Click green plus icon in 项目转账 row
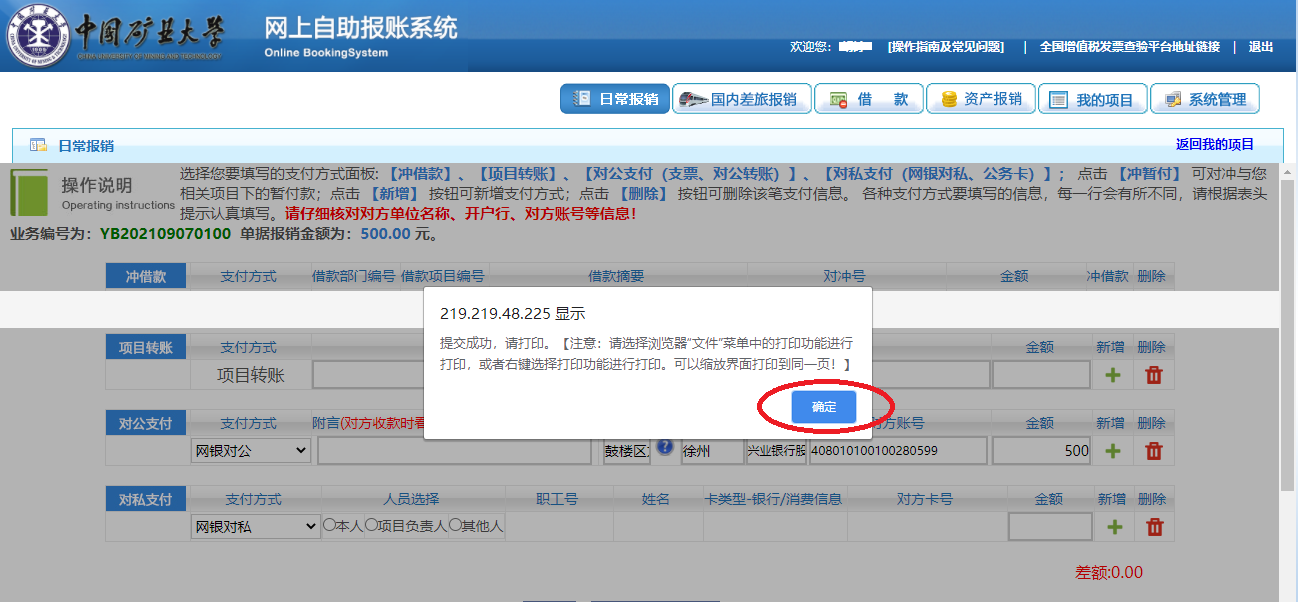Screen dimensions: 1298x602 pos(1112,375)
